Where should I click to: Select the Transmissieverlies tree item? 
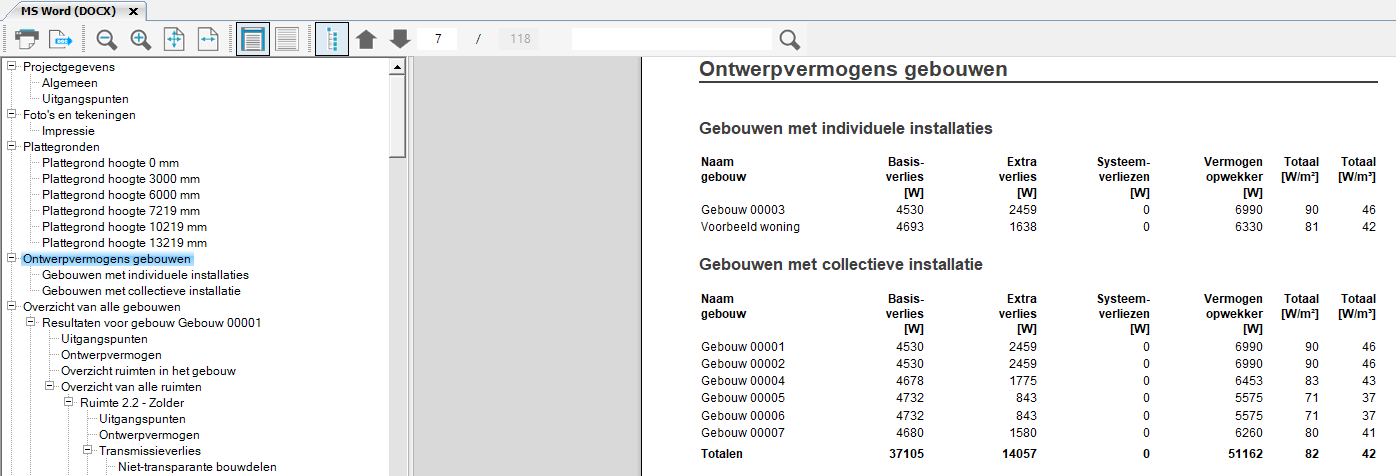tap(149, 451)
